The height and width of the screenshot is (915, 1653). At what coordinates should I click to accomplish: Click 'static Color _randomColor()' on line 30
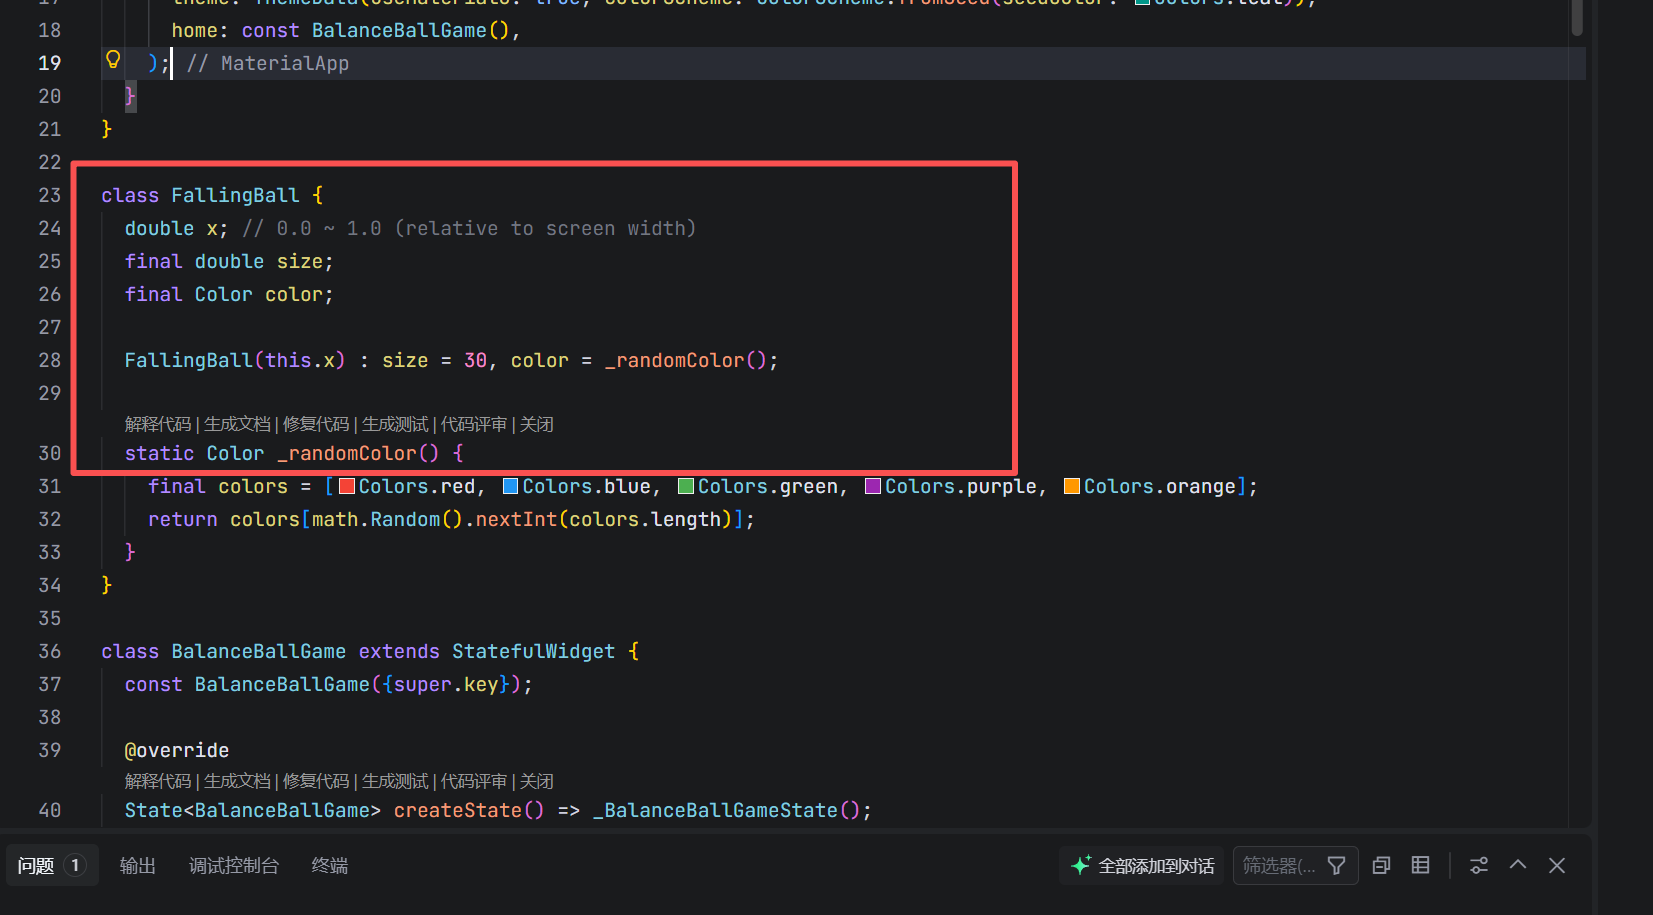coord(282,453)
